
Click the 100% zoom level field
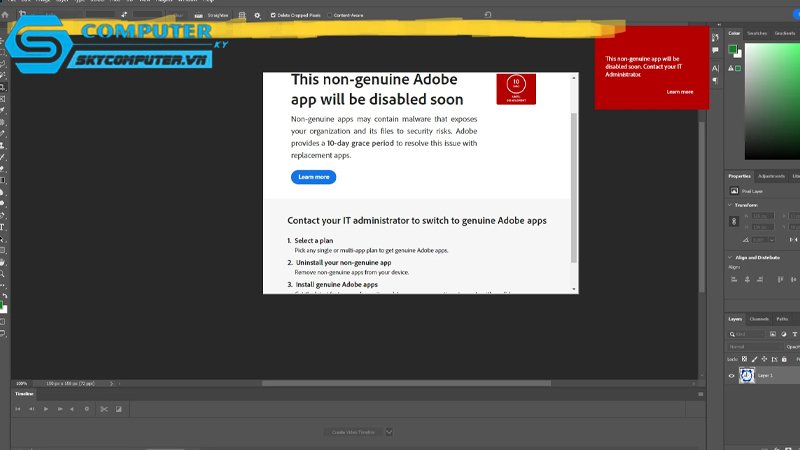(x=21, y=383)
